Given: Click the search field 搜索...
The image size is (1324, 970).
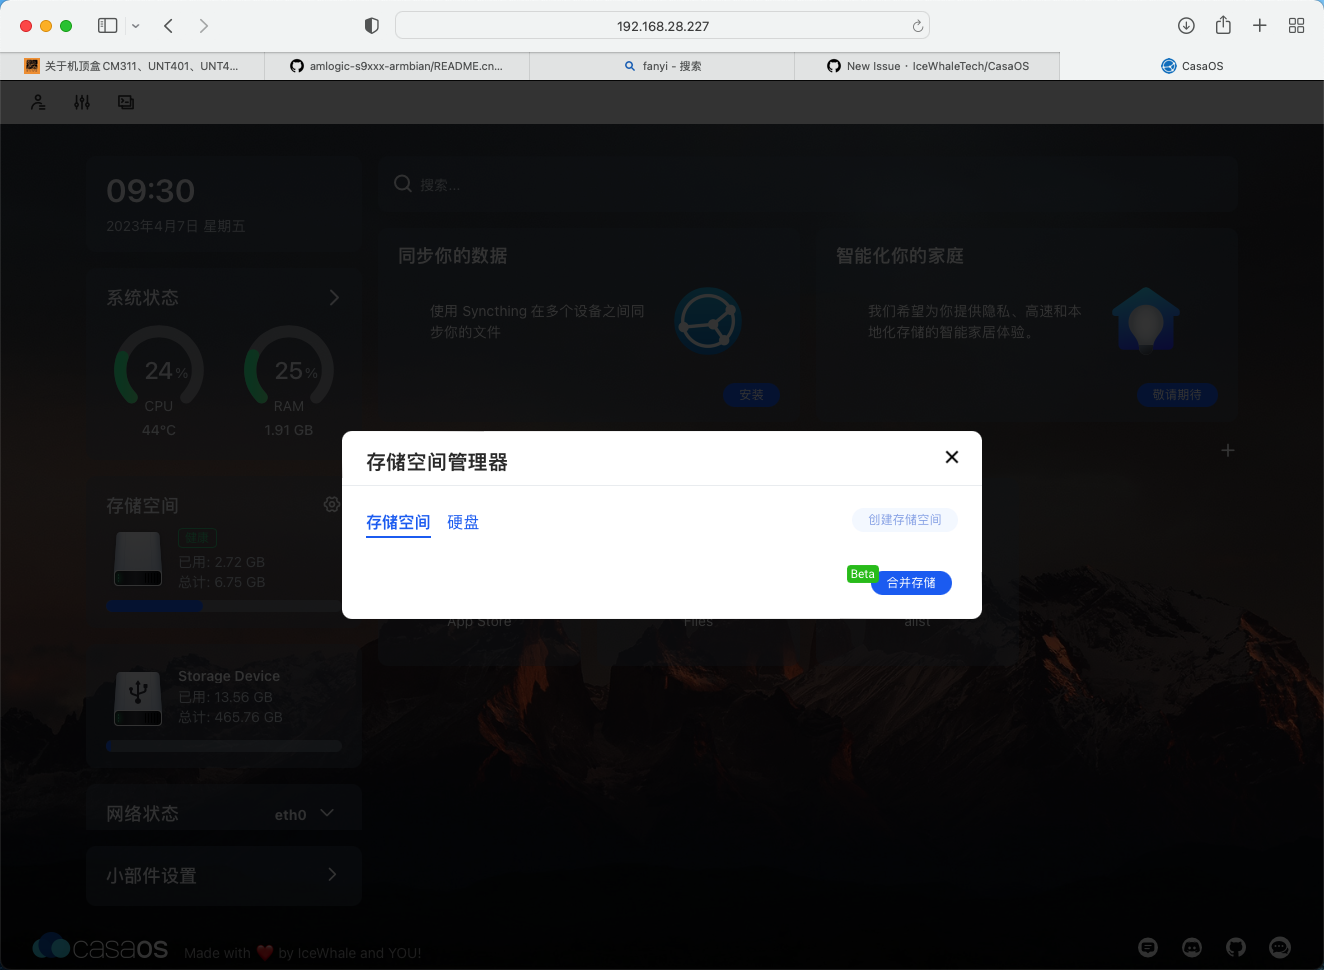Looking at the screenshot, I should coord(808,184).
